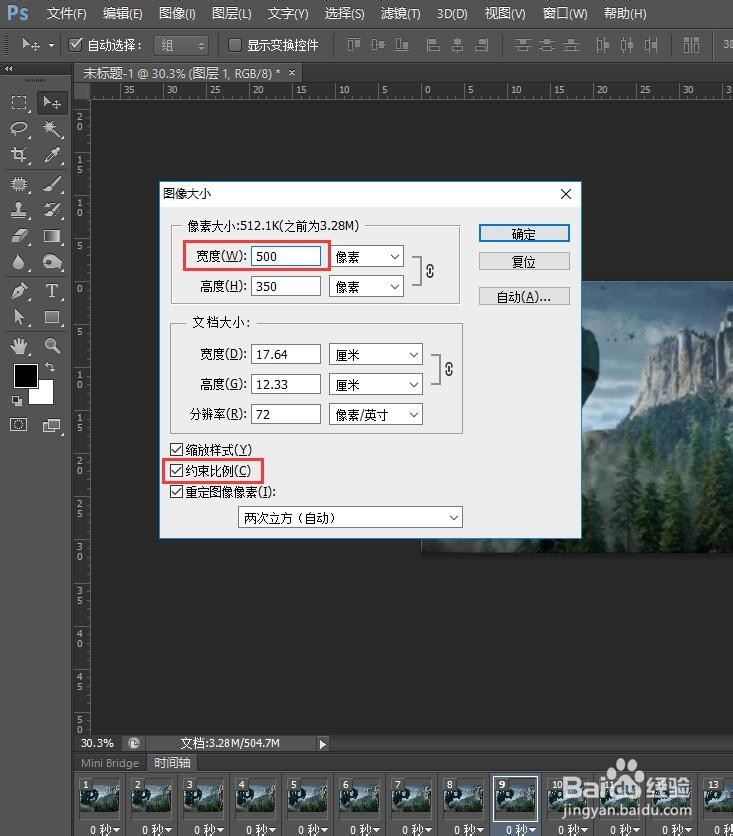Click the background color swatch (white)

[x=45, y=395]
